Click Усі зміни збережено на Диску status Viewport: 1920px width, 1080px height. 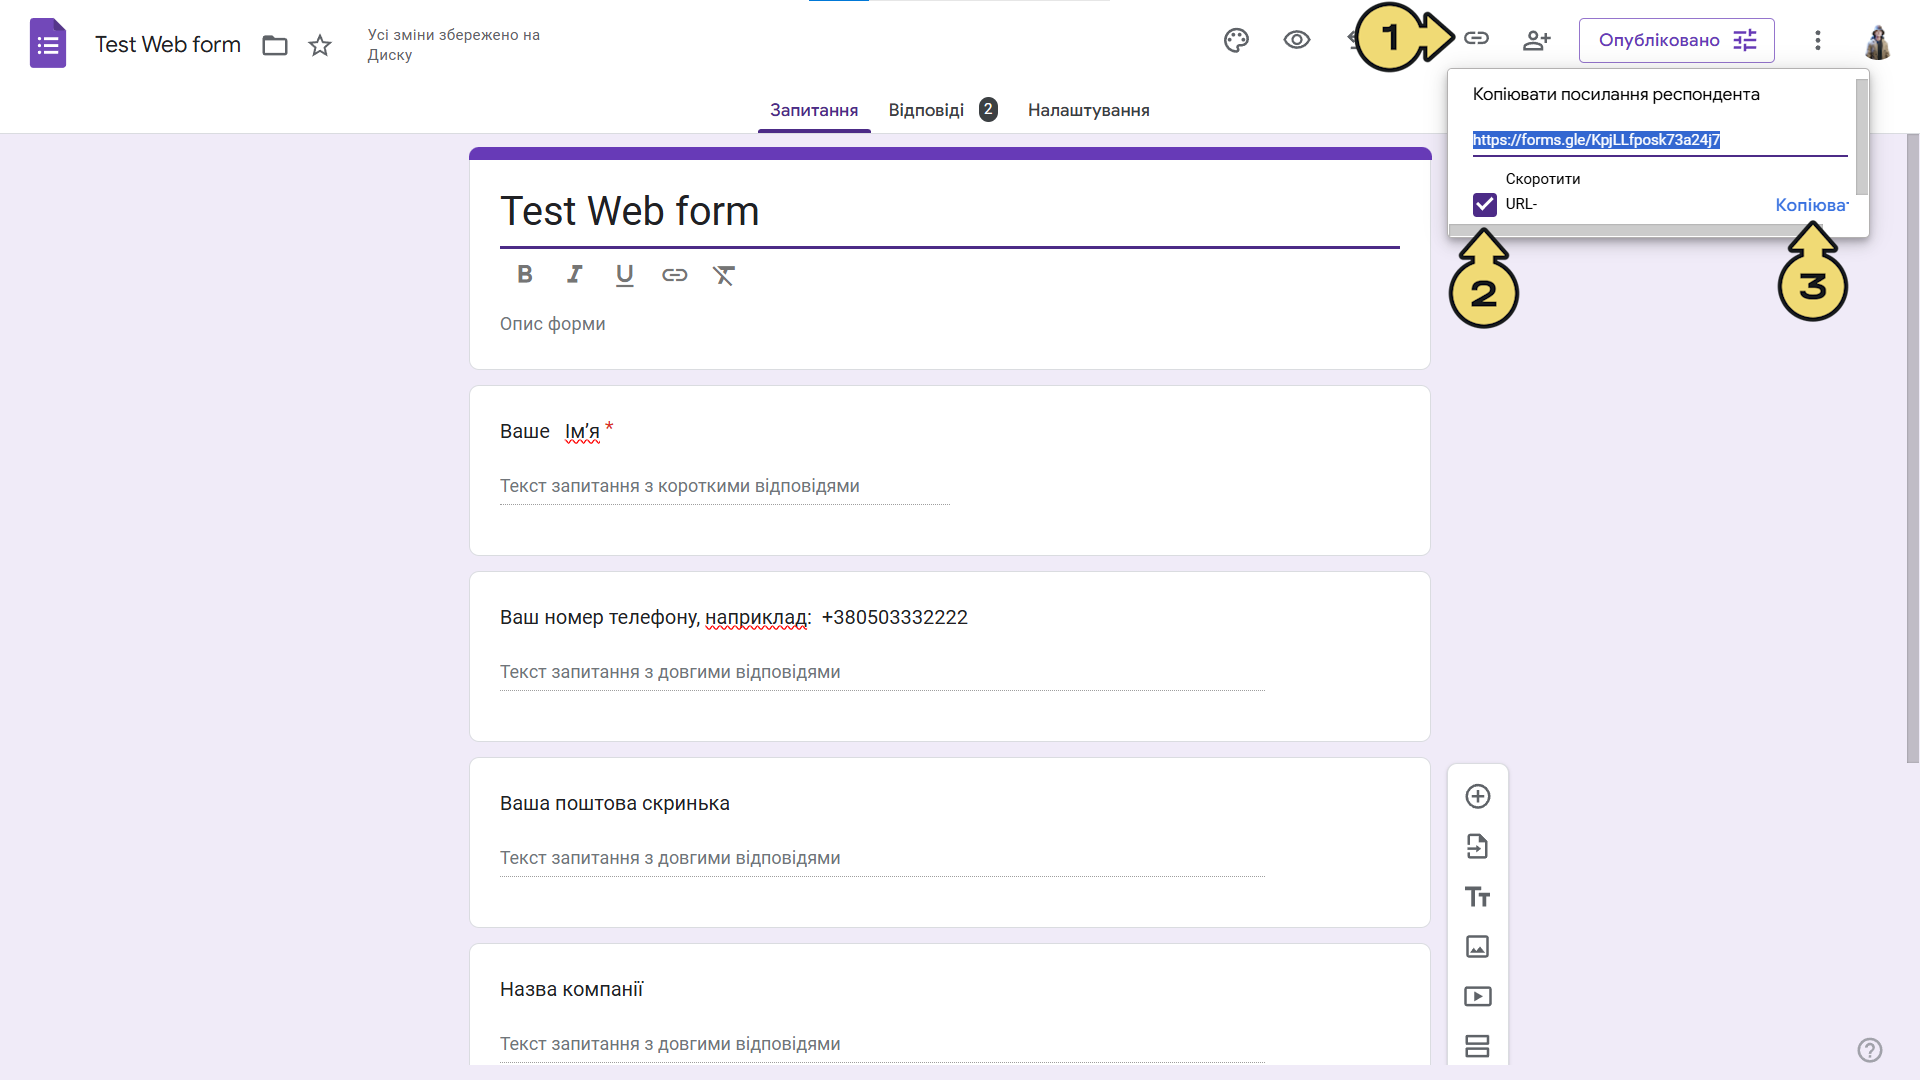[454, 45]
